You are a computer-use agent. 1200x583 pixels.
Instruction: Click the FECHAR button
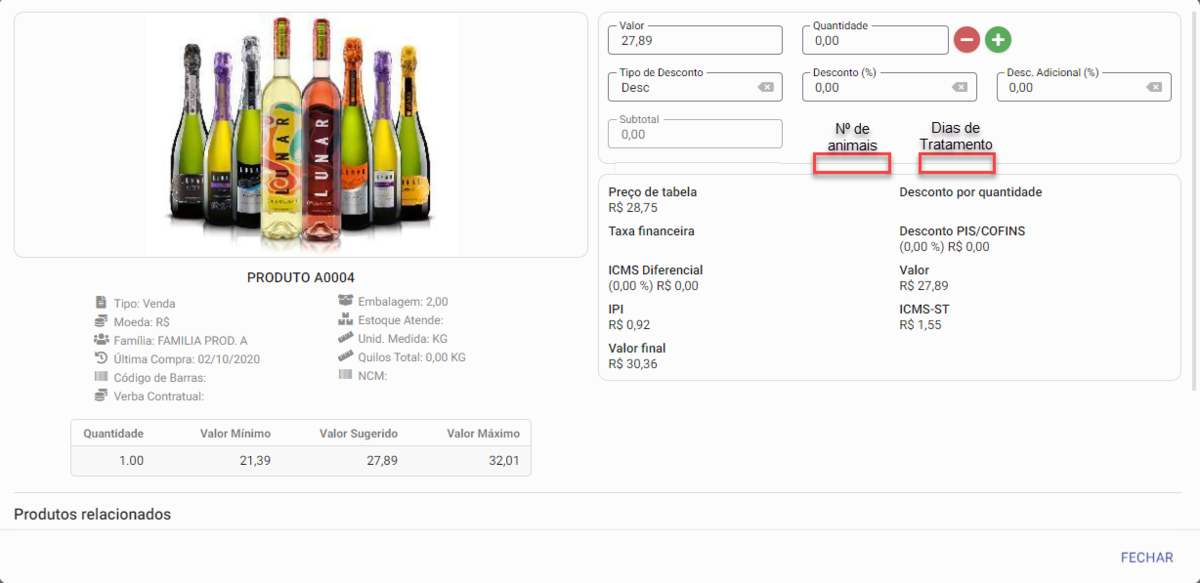tap(1147, 558)
